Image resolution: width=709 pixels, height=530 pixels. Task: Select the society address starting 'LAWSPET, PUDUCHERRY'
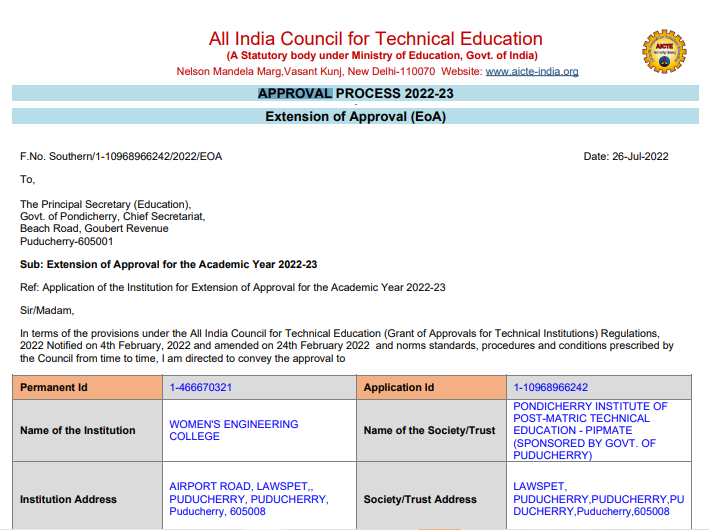click(x=599, y=499)
